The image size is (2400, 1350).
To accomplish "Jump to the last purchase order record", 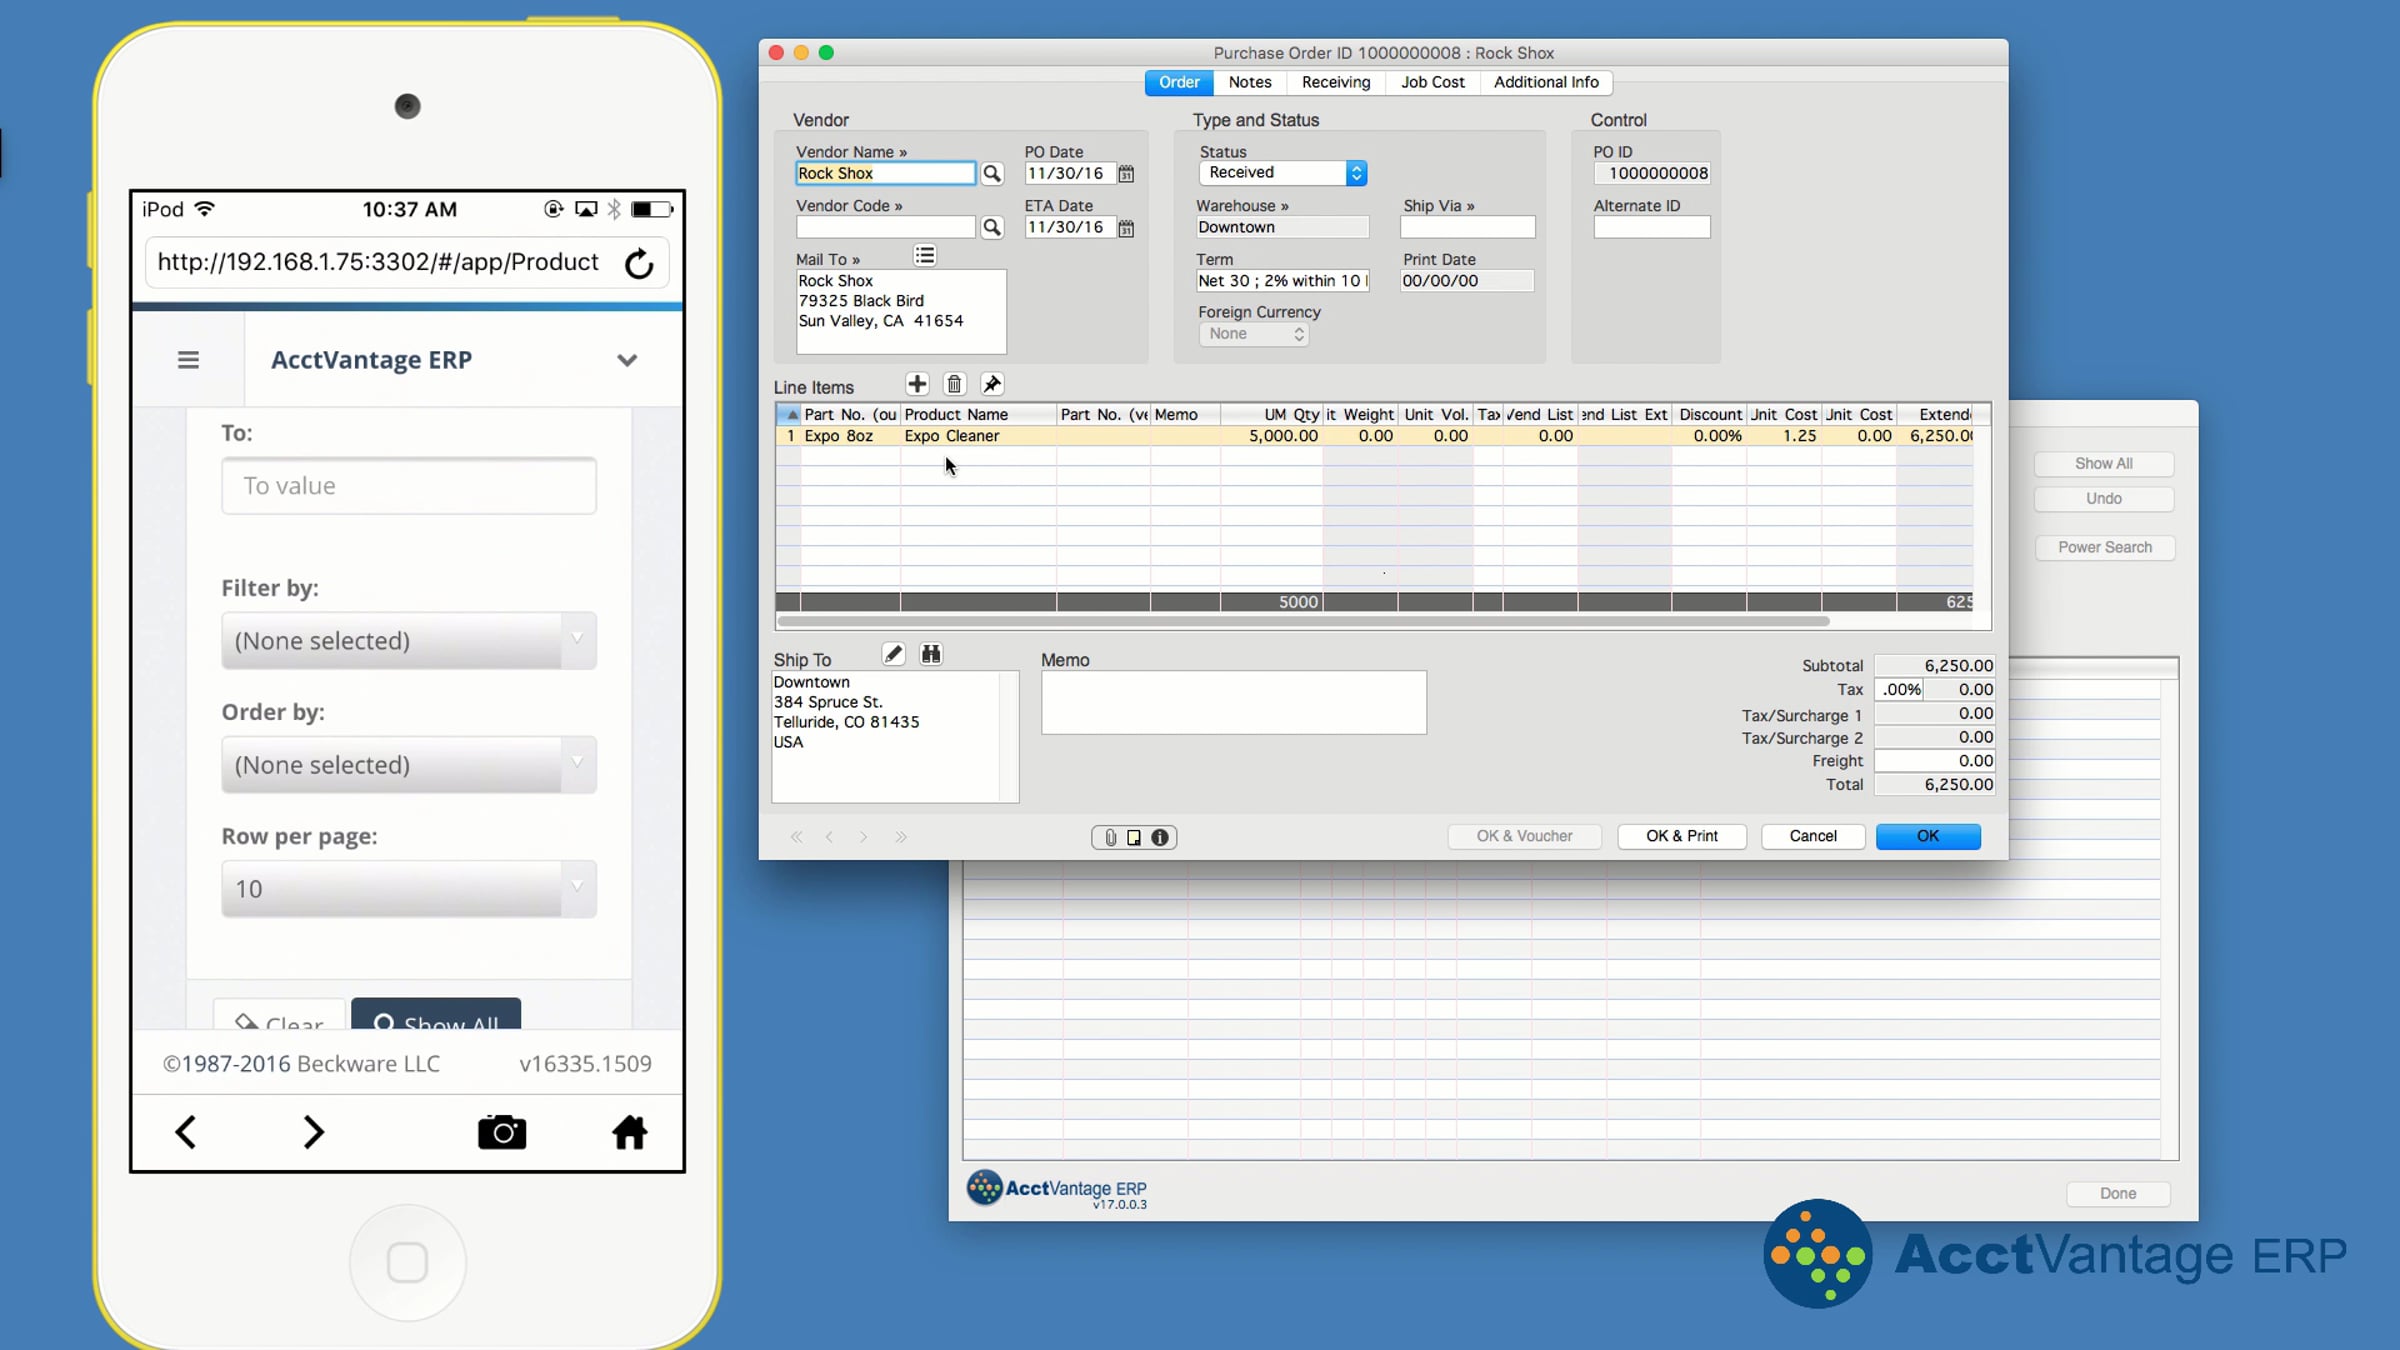I will click(901, 837).
